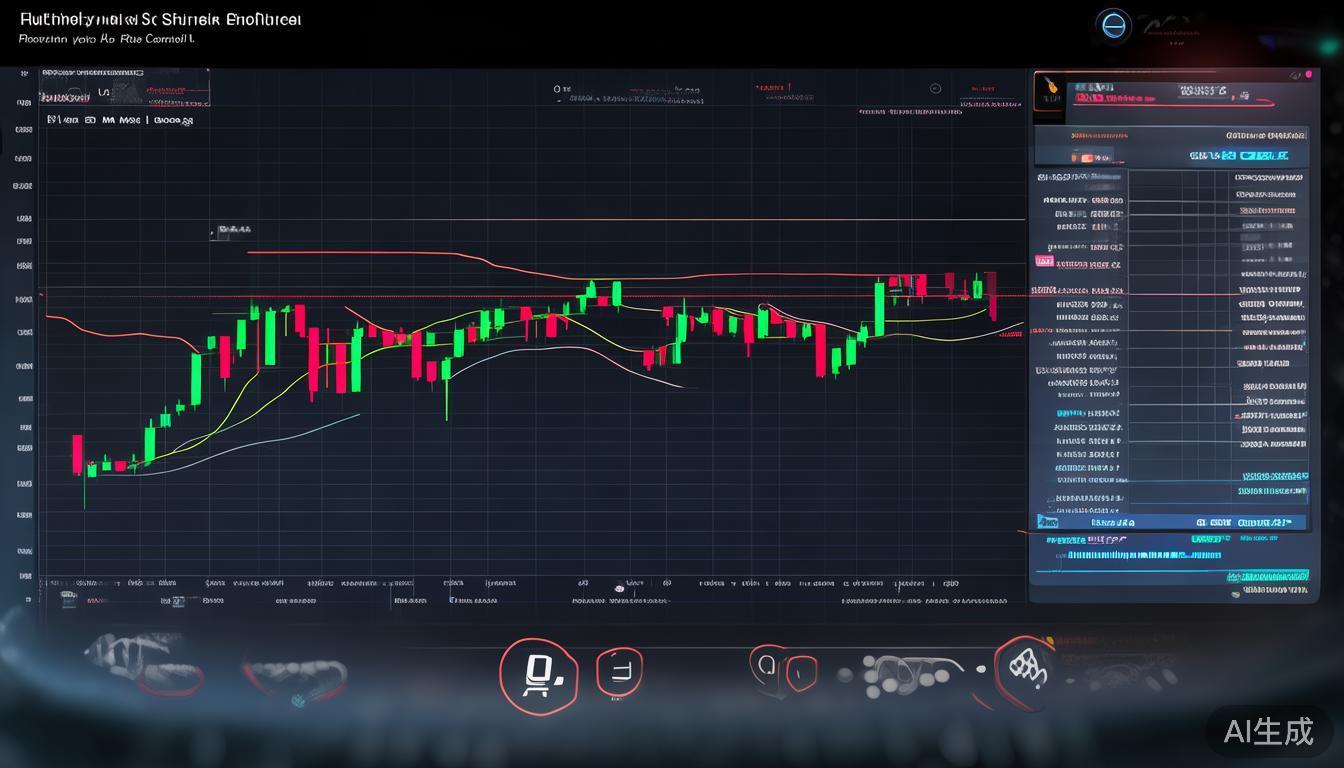Expand the blue price row near sidebar bottom
1344x768 pixels.
click(x=1170, y=521)
